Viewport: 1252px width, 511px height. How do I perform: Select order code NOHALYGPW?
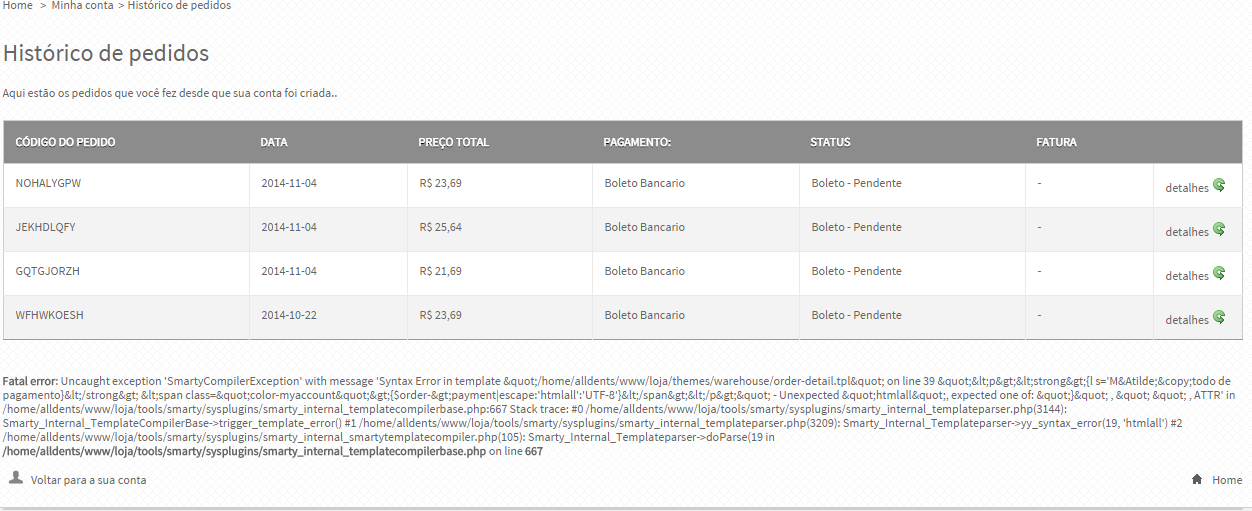click(x=48, y=184)
